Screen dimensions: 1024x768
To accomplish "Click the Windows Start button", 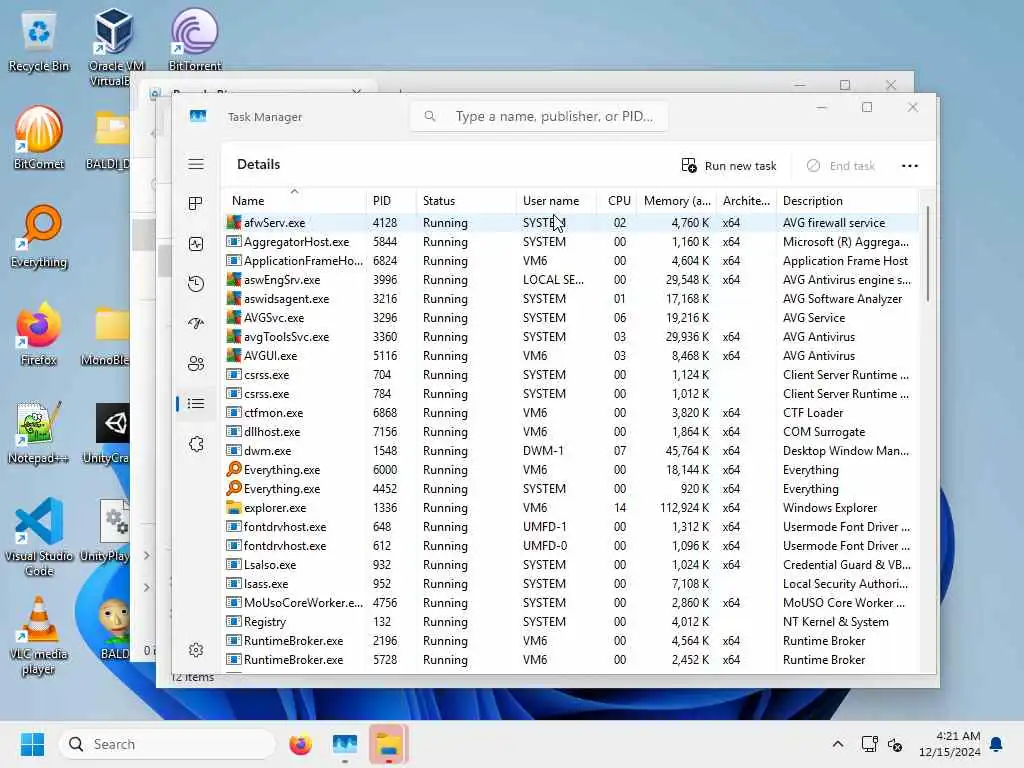I will pos(32,744).
